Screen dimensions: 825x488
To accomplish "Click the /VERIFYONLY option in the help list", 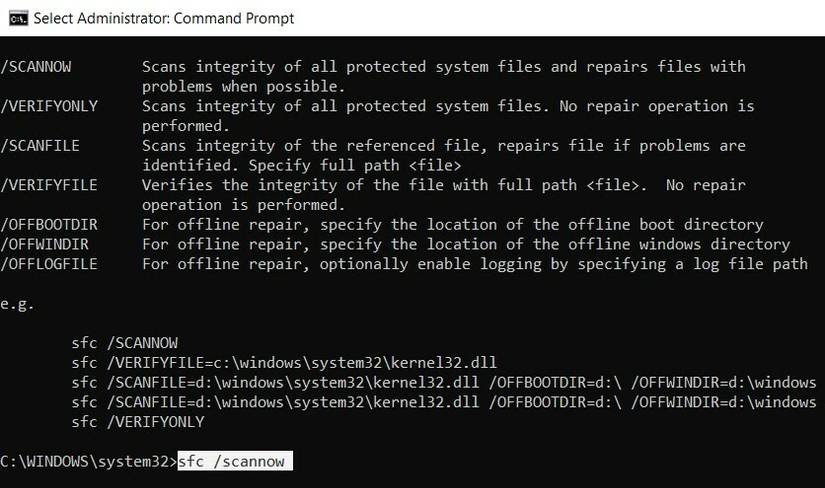I will (x=48, y=106).
